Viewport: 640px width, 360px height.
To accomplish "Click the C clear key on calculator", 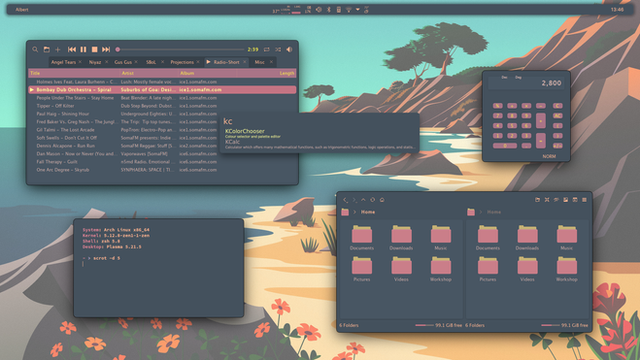I will tap(558, 106).
